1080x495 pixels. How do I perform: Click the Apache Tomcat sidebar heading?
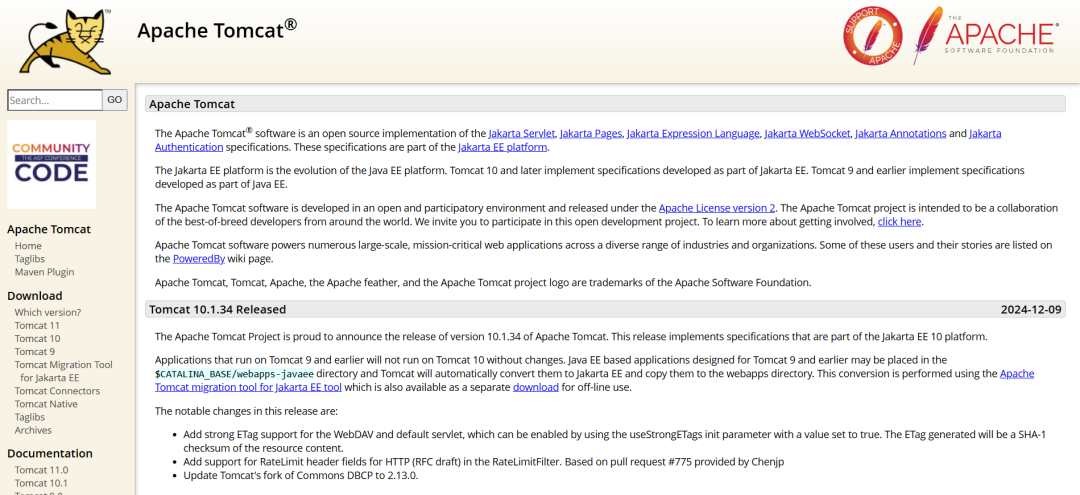click(x=49, y=229)
